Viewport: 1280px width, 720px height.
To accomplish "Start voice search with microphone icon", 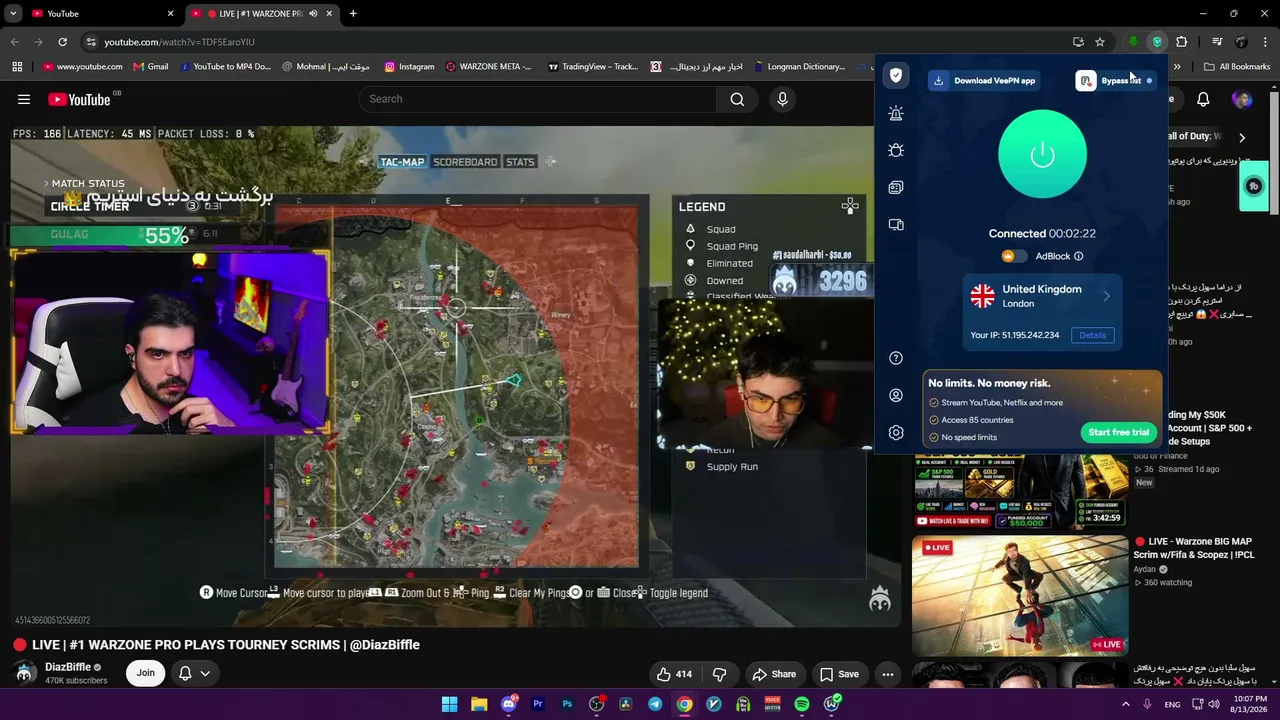I will pyautogui.click(x=783, y=99).
